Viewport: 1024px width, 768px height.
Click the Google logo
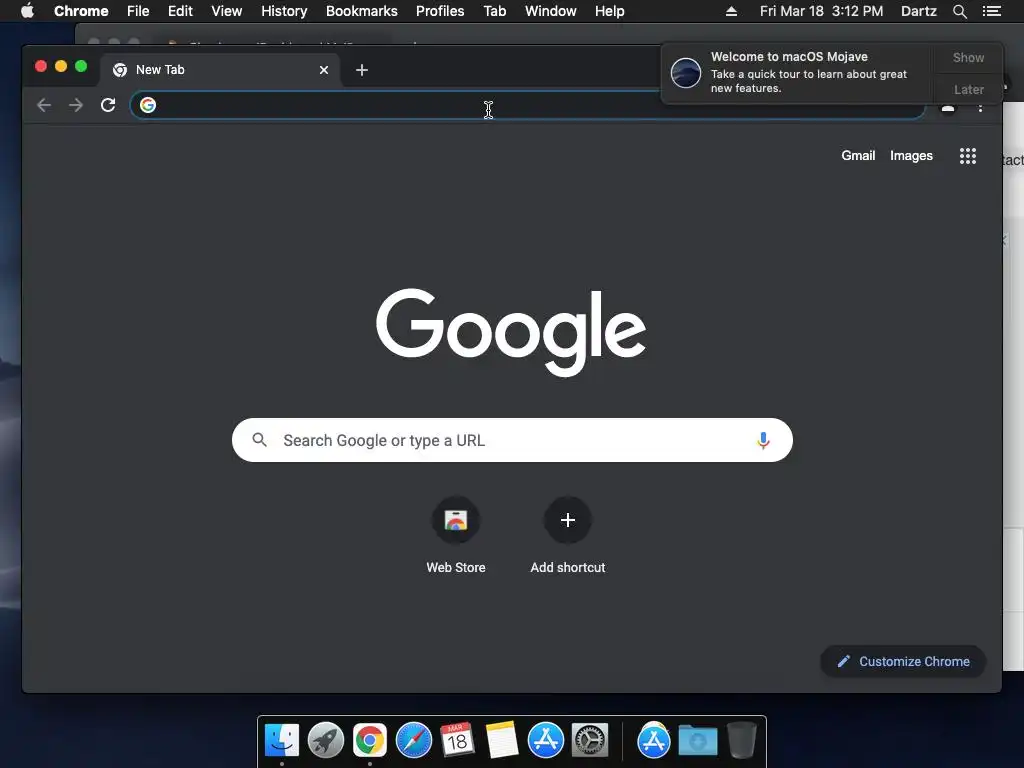tap(511, 332)
